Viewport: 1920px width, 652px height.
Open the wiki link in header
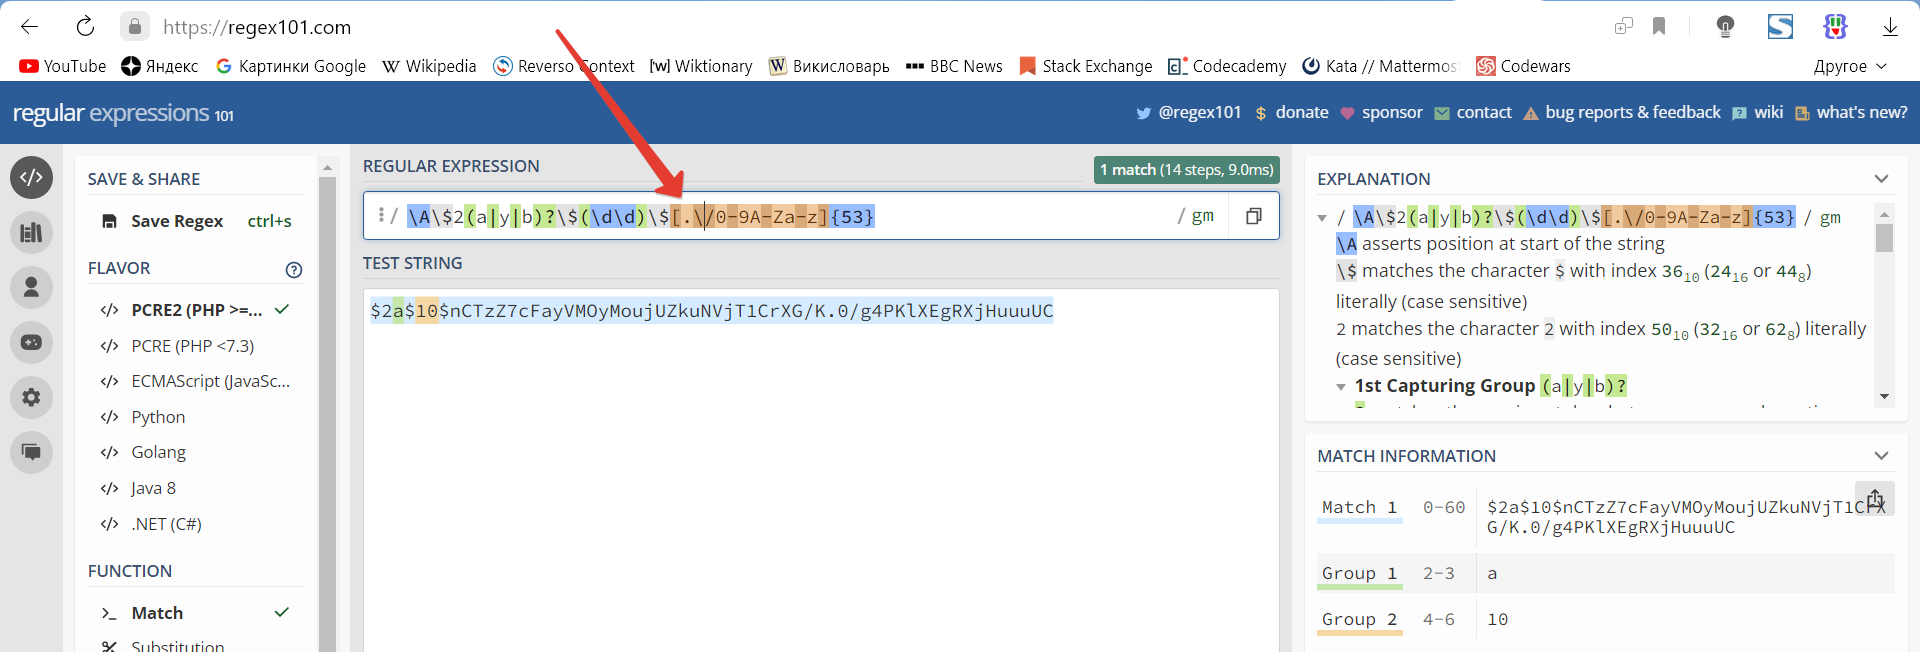tap(1767, 113)
